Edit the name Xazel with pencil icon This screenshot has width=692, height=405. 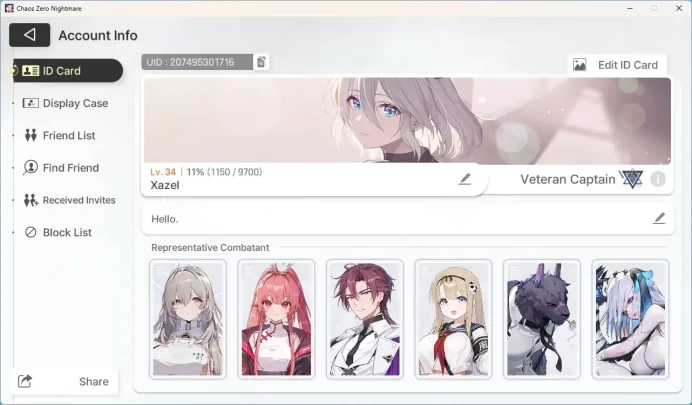464,179
